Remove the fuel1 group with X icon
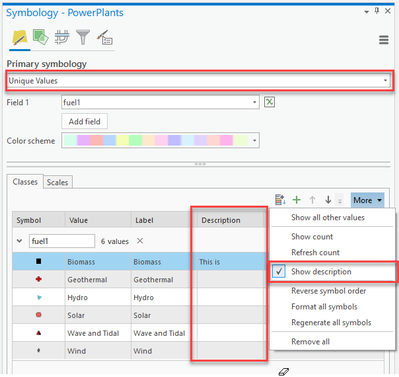 tap(140, 241)
